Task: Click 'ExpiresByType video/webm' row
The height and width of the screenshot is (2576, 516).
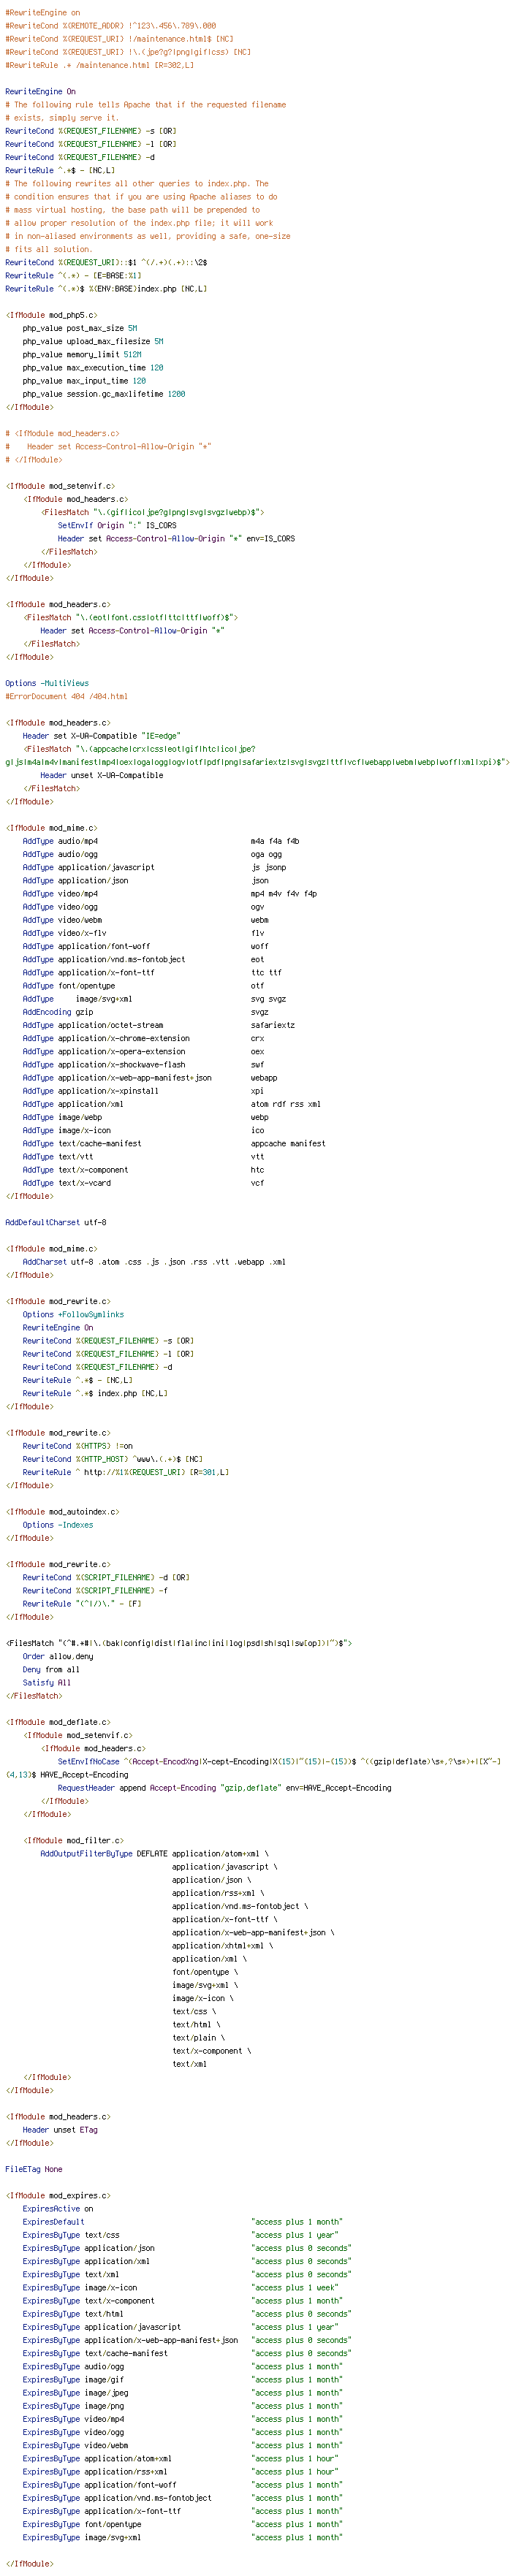Action: coord(182,2445)
